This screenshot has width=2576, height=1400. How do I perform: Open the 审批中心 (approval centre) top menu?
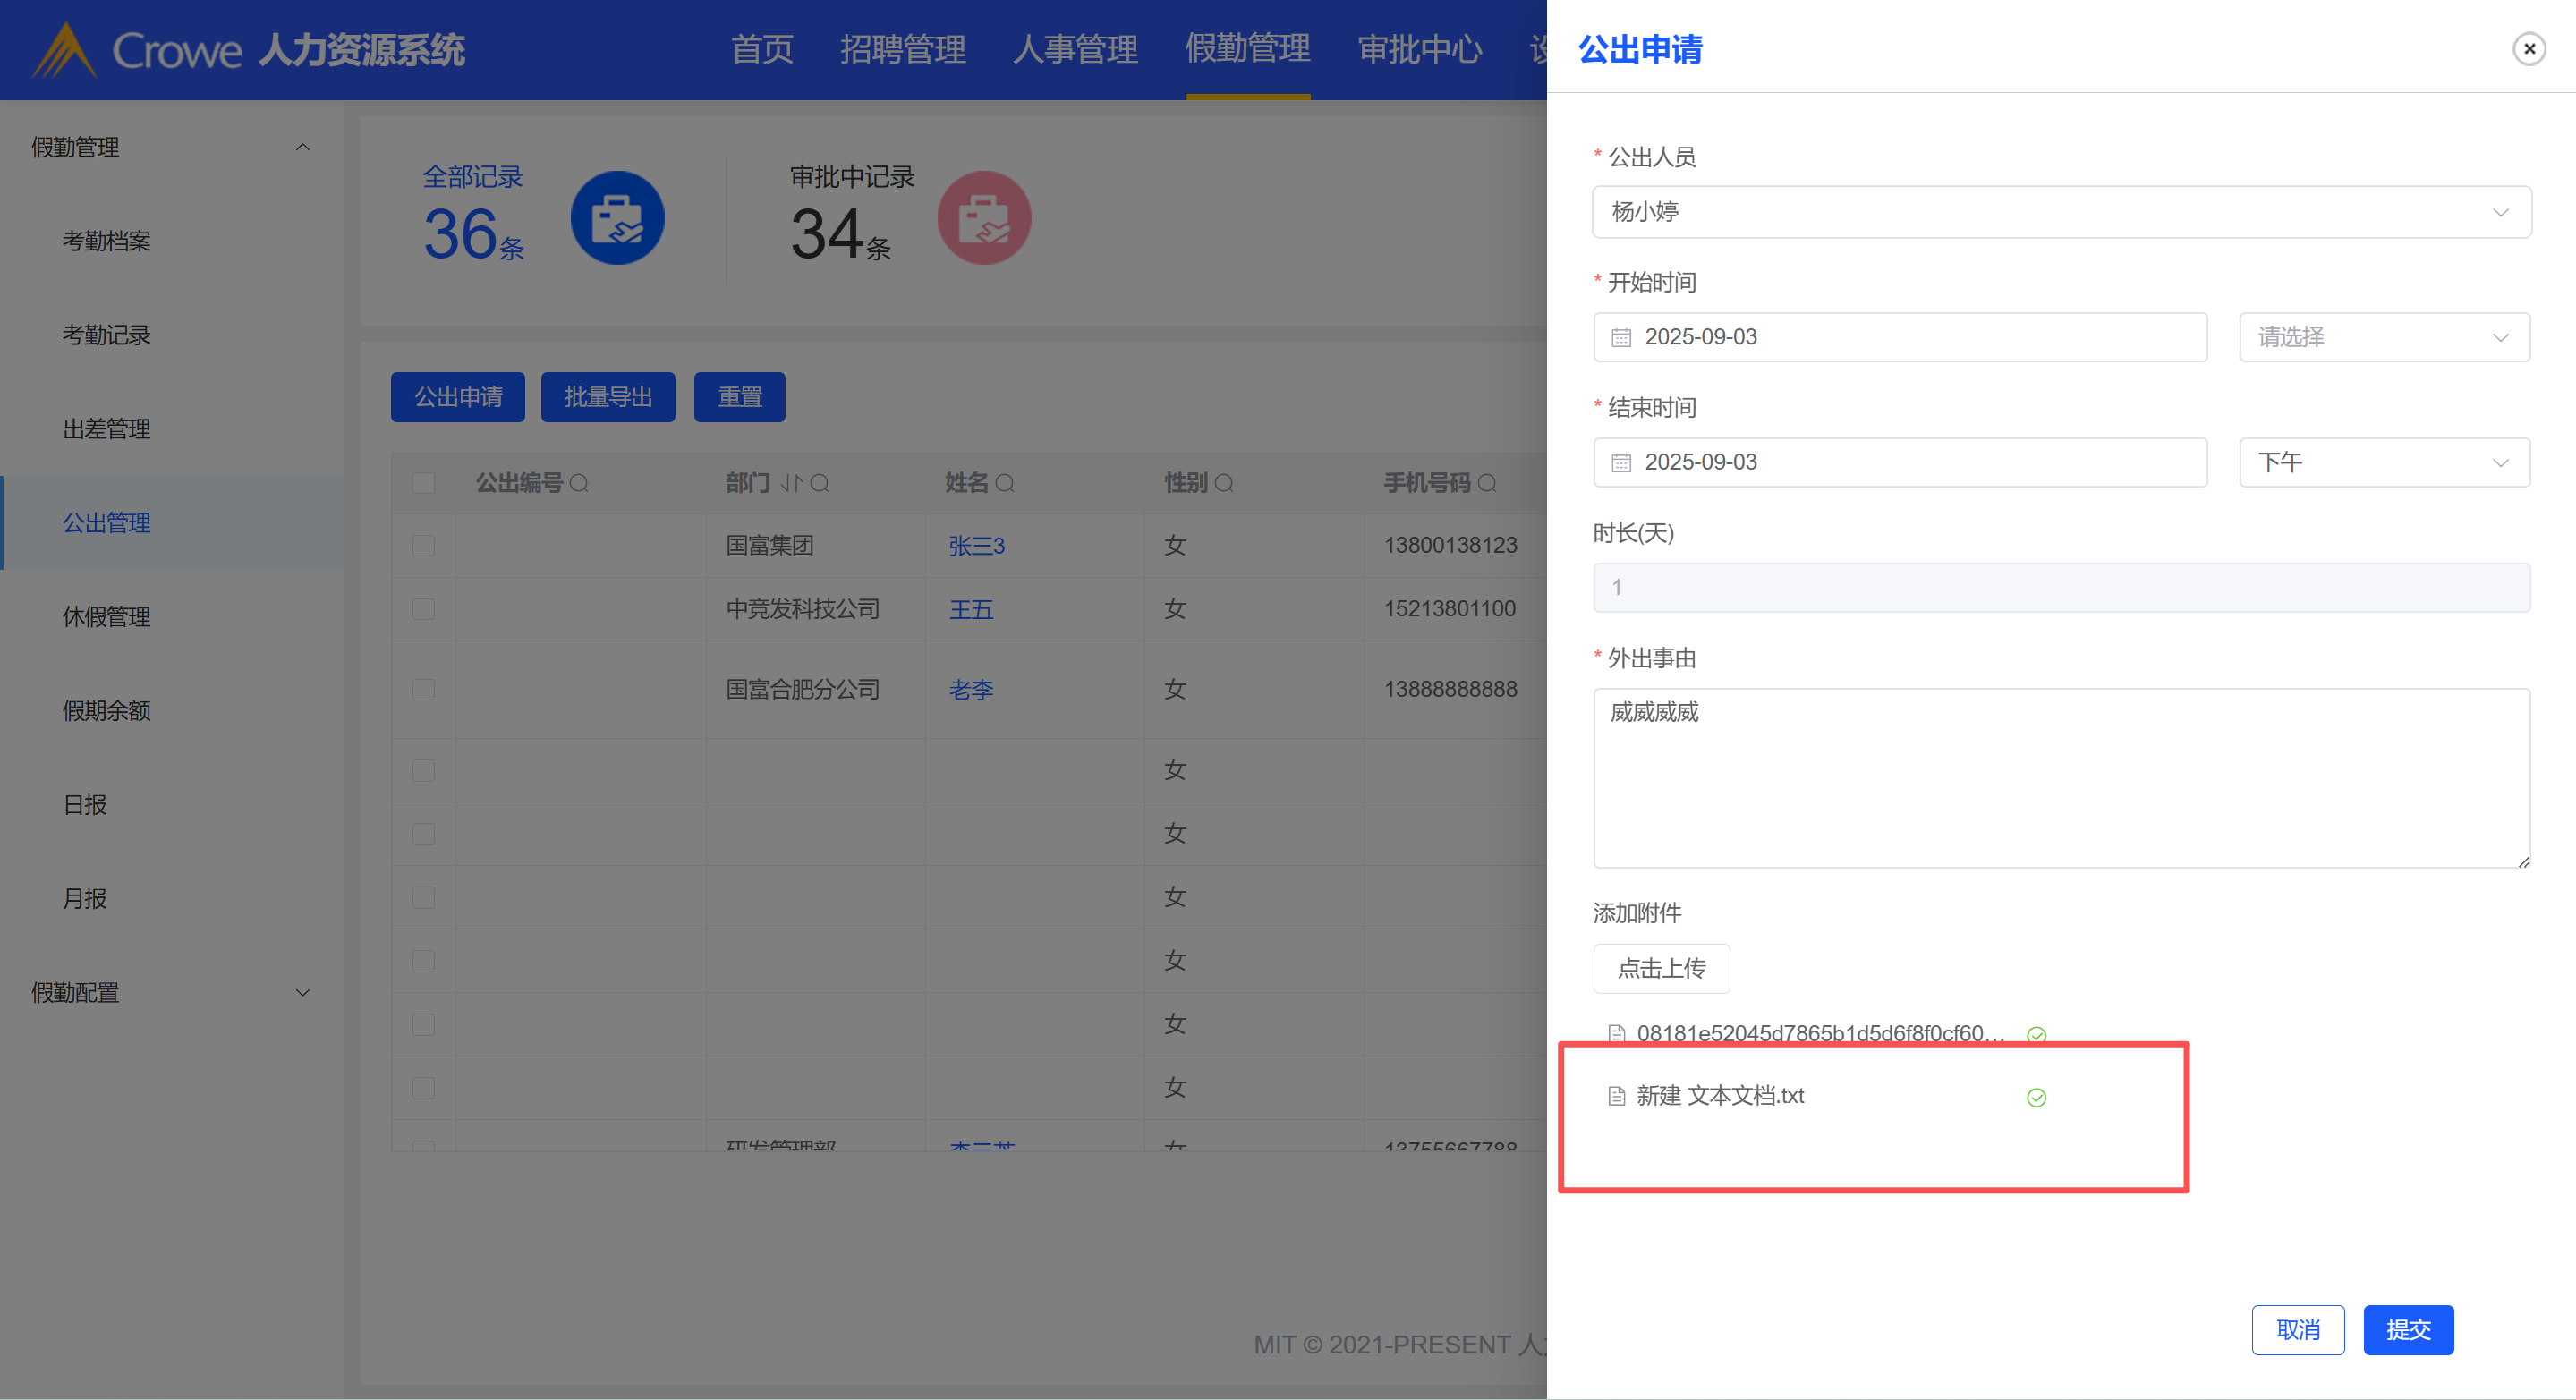1419,49
